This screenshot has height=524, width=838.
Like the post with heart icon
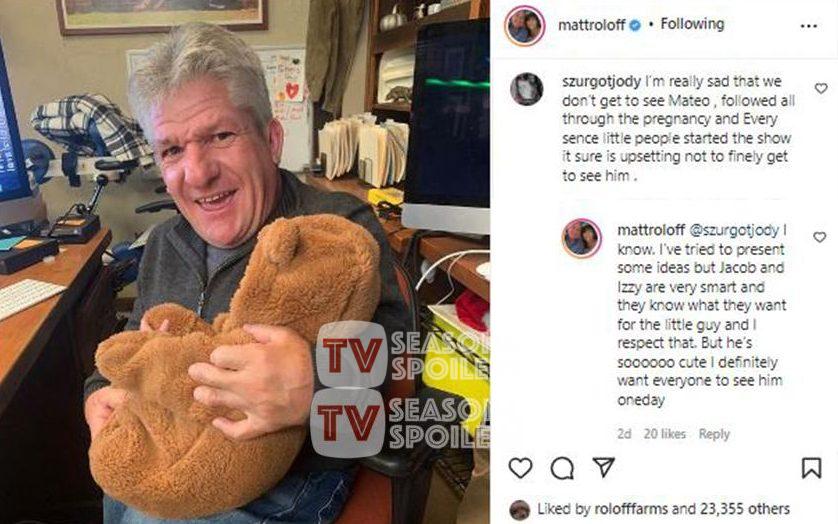click(x=520, y=468)
